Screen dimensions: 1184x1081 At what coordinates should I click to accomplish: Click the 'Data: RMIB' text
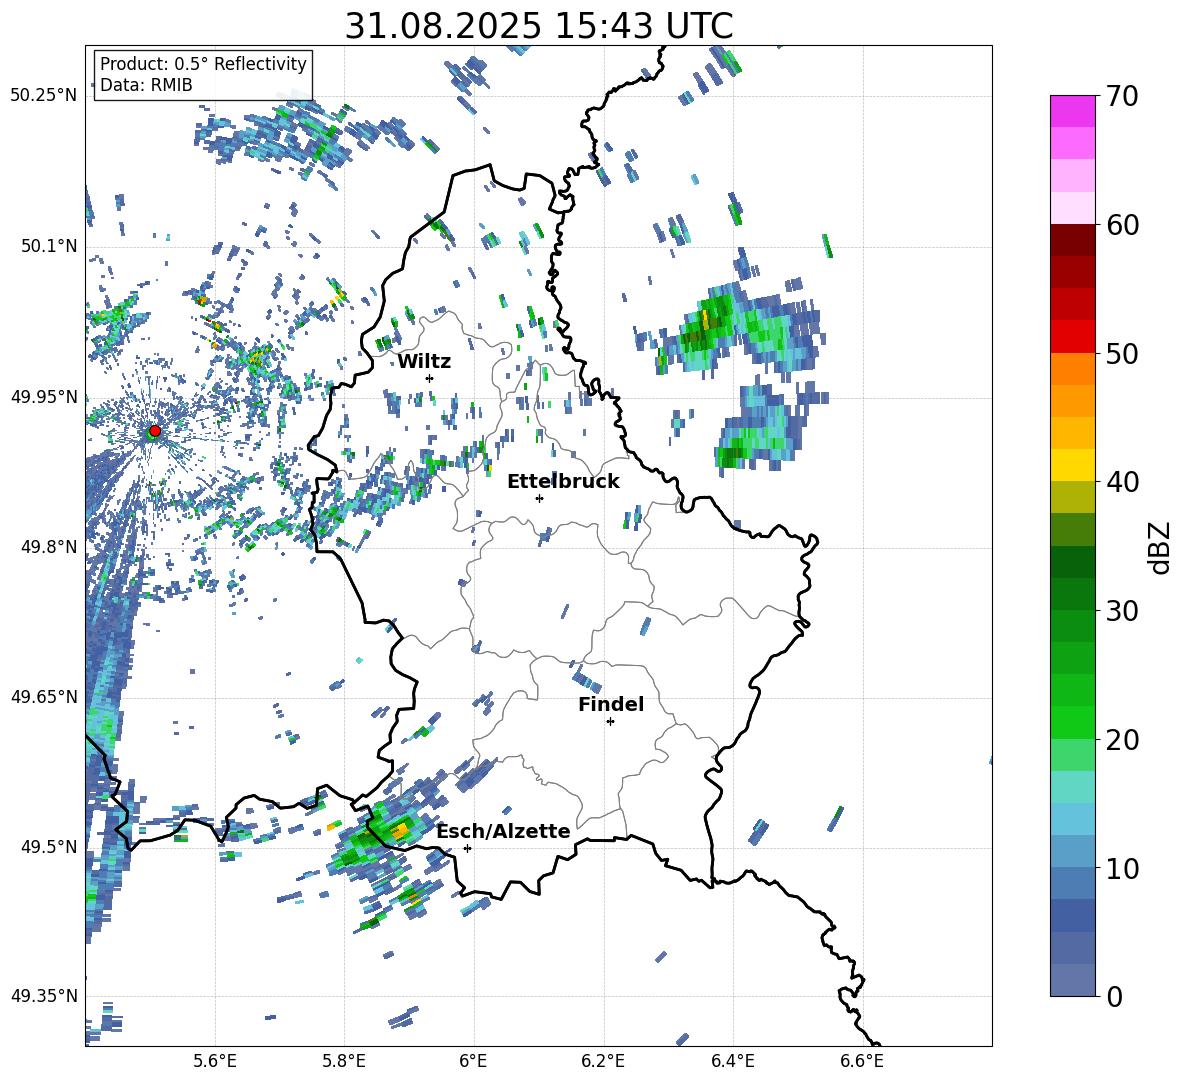tap(146, 85)
